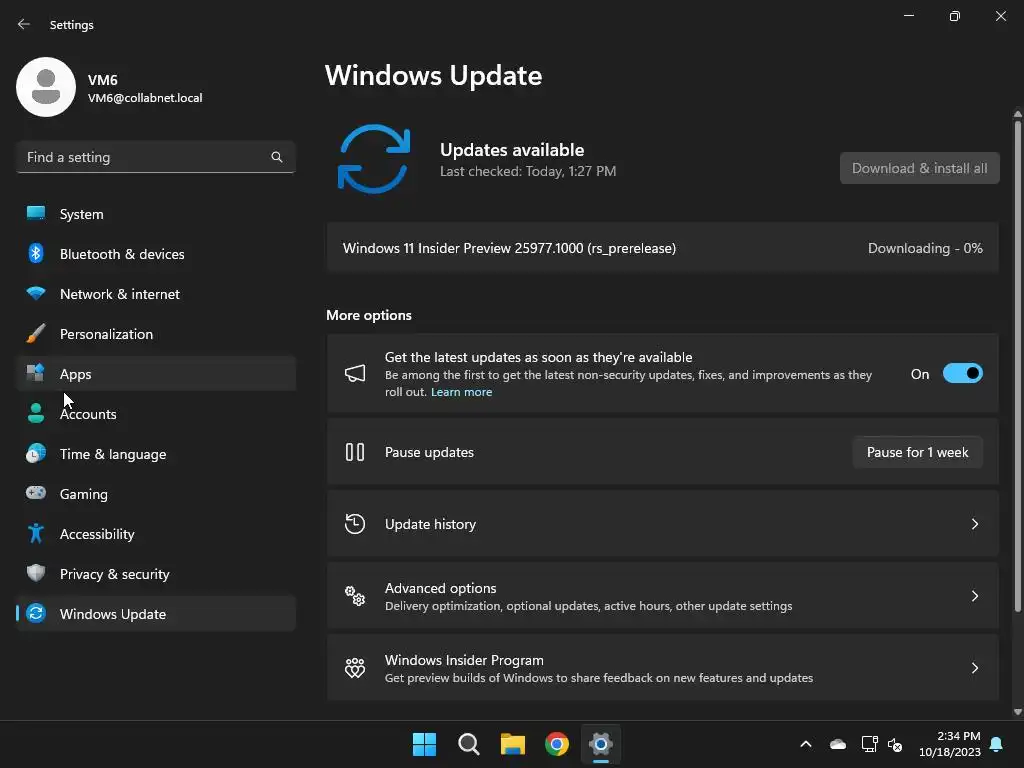
Task: Click the scrollbar up arrow
Action: [x=1017, y=114]
